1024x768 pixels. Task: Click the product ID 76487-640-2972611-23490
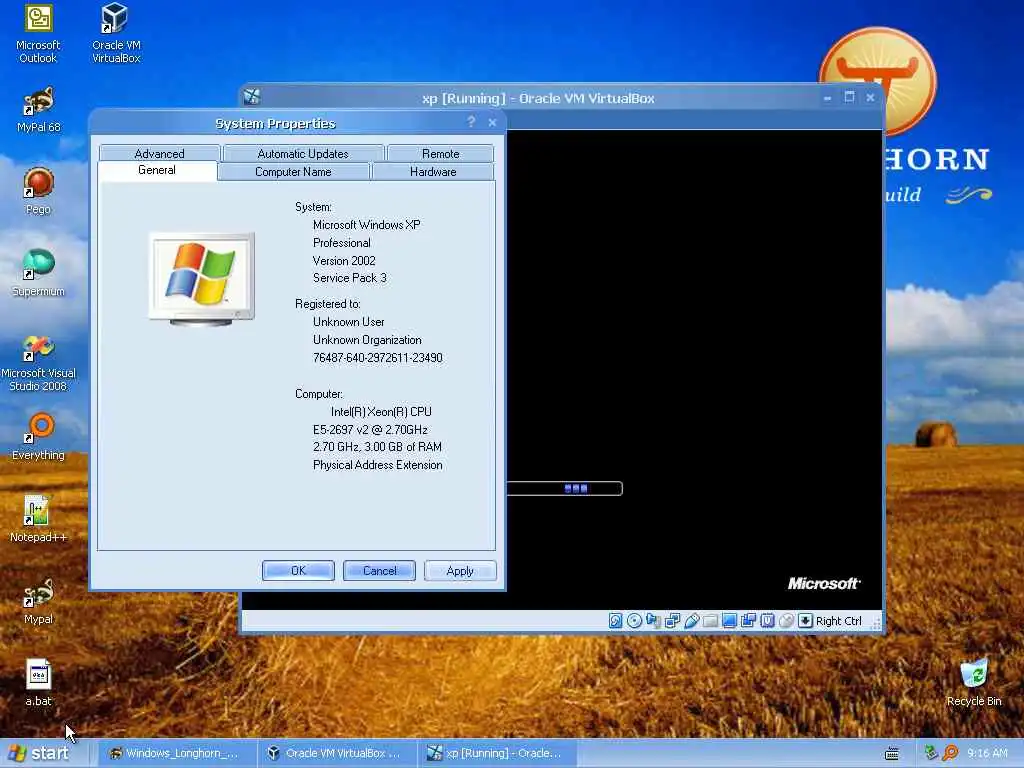(377, 358)
